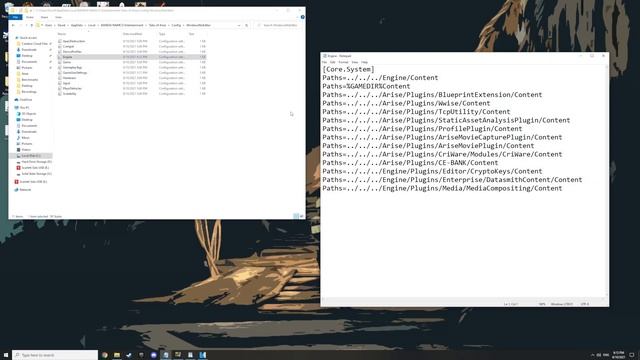Image resolution: width=640 pixels, height=360 pixels.
Task: Open the Share tab in File Explorer
Action: [x=44, y=17]
